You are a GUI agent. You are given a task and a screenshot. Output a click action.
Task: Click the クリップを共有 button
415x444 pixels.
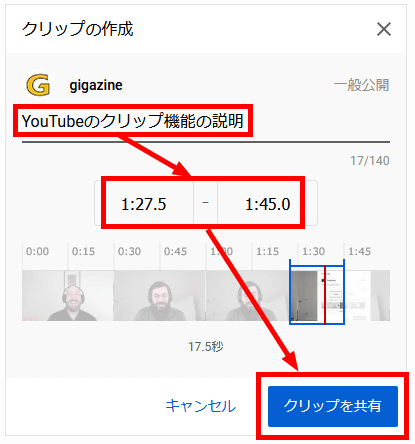click(x=333, y=406)
